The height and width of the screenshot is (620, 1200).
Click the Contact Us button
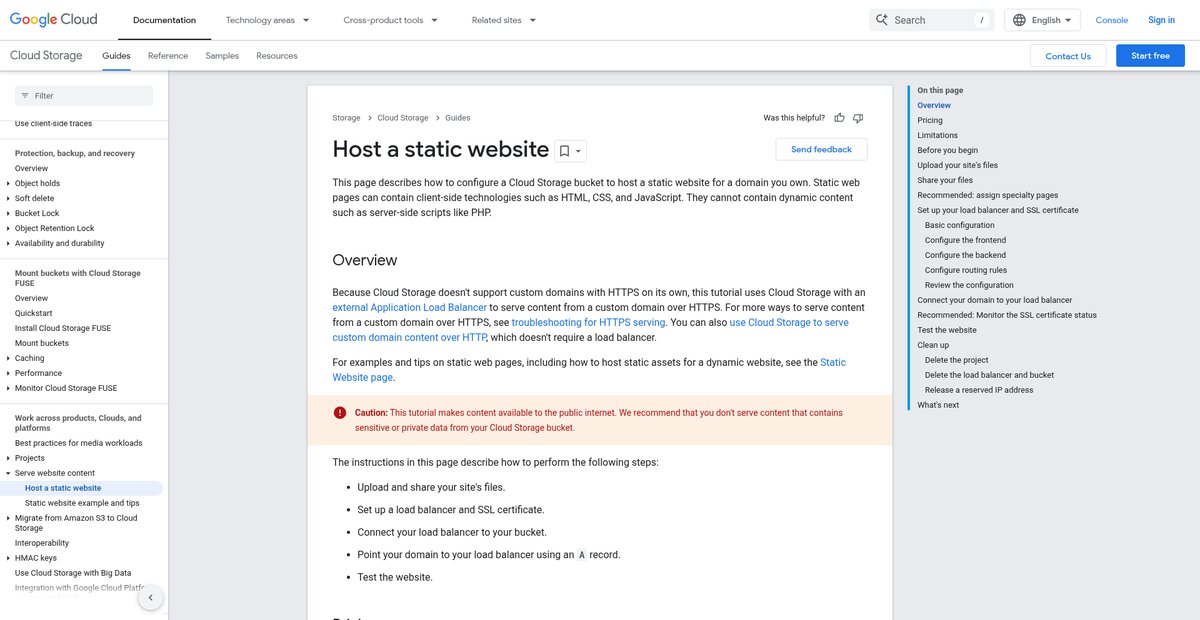point(1068,56)
